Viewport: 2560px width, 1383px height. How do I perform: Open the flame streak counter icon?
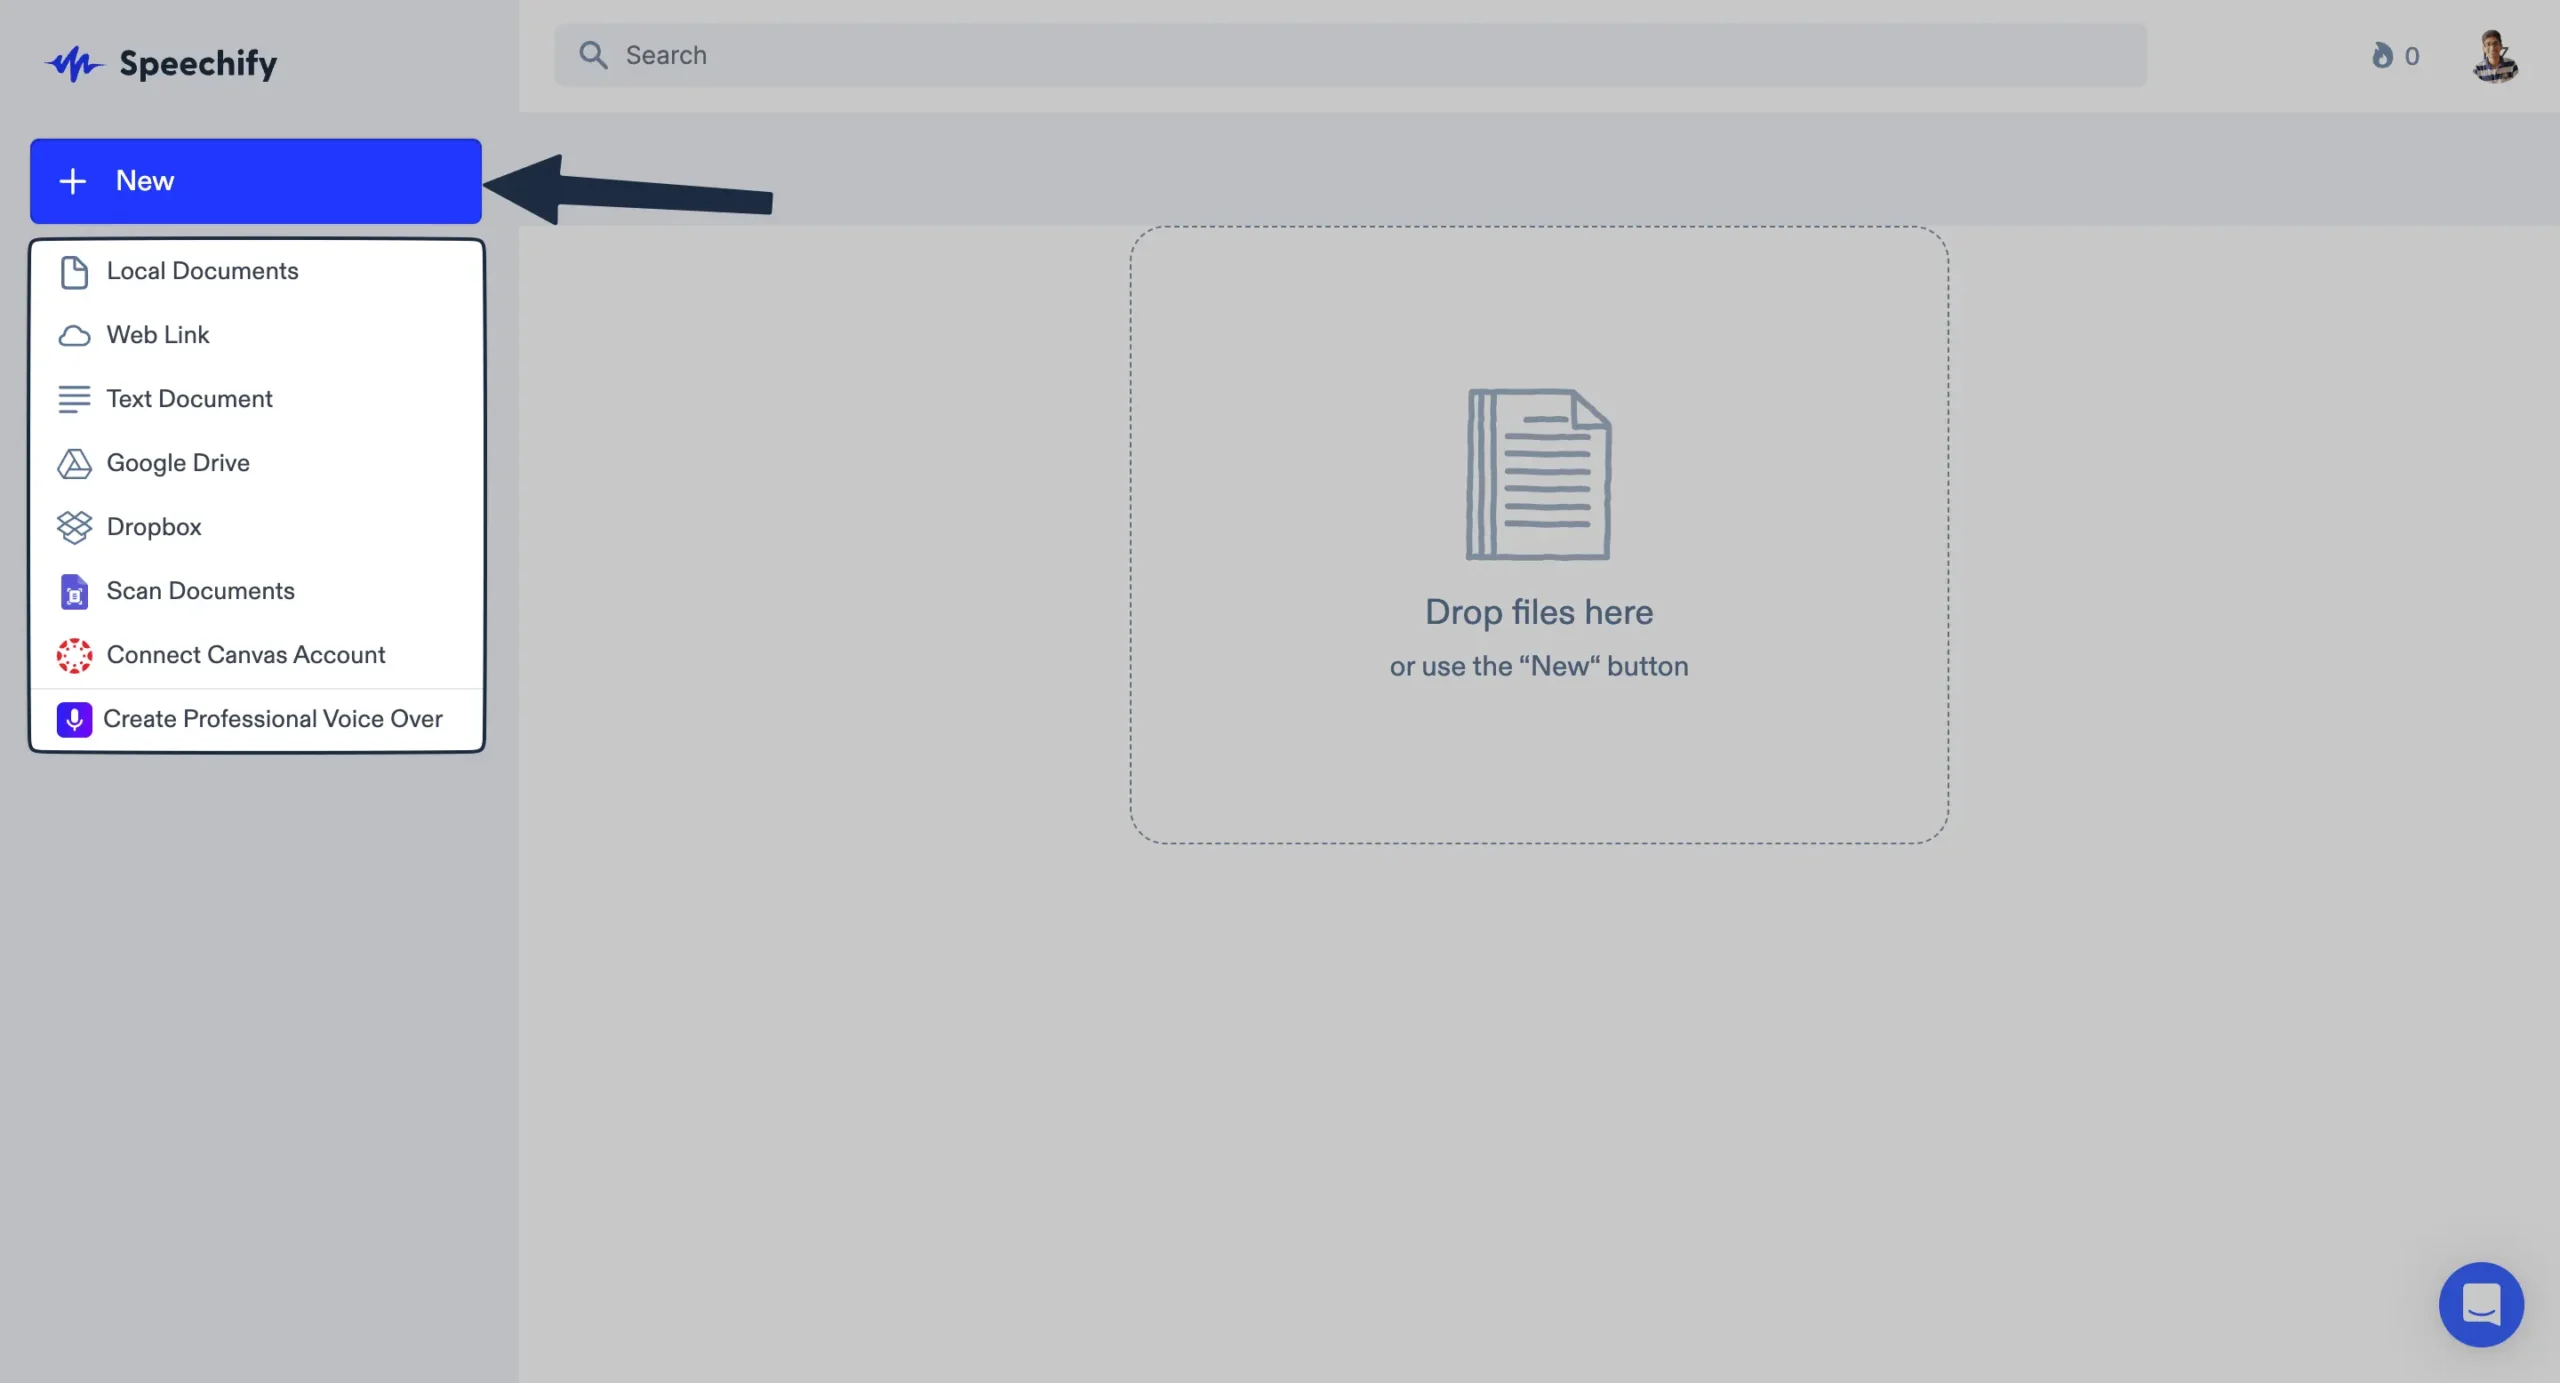point(2383,55)
